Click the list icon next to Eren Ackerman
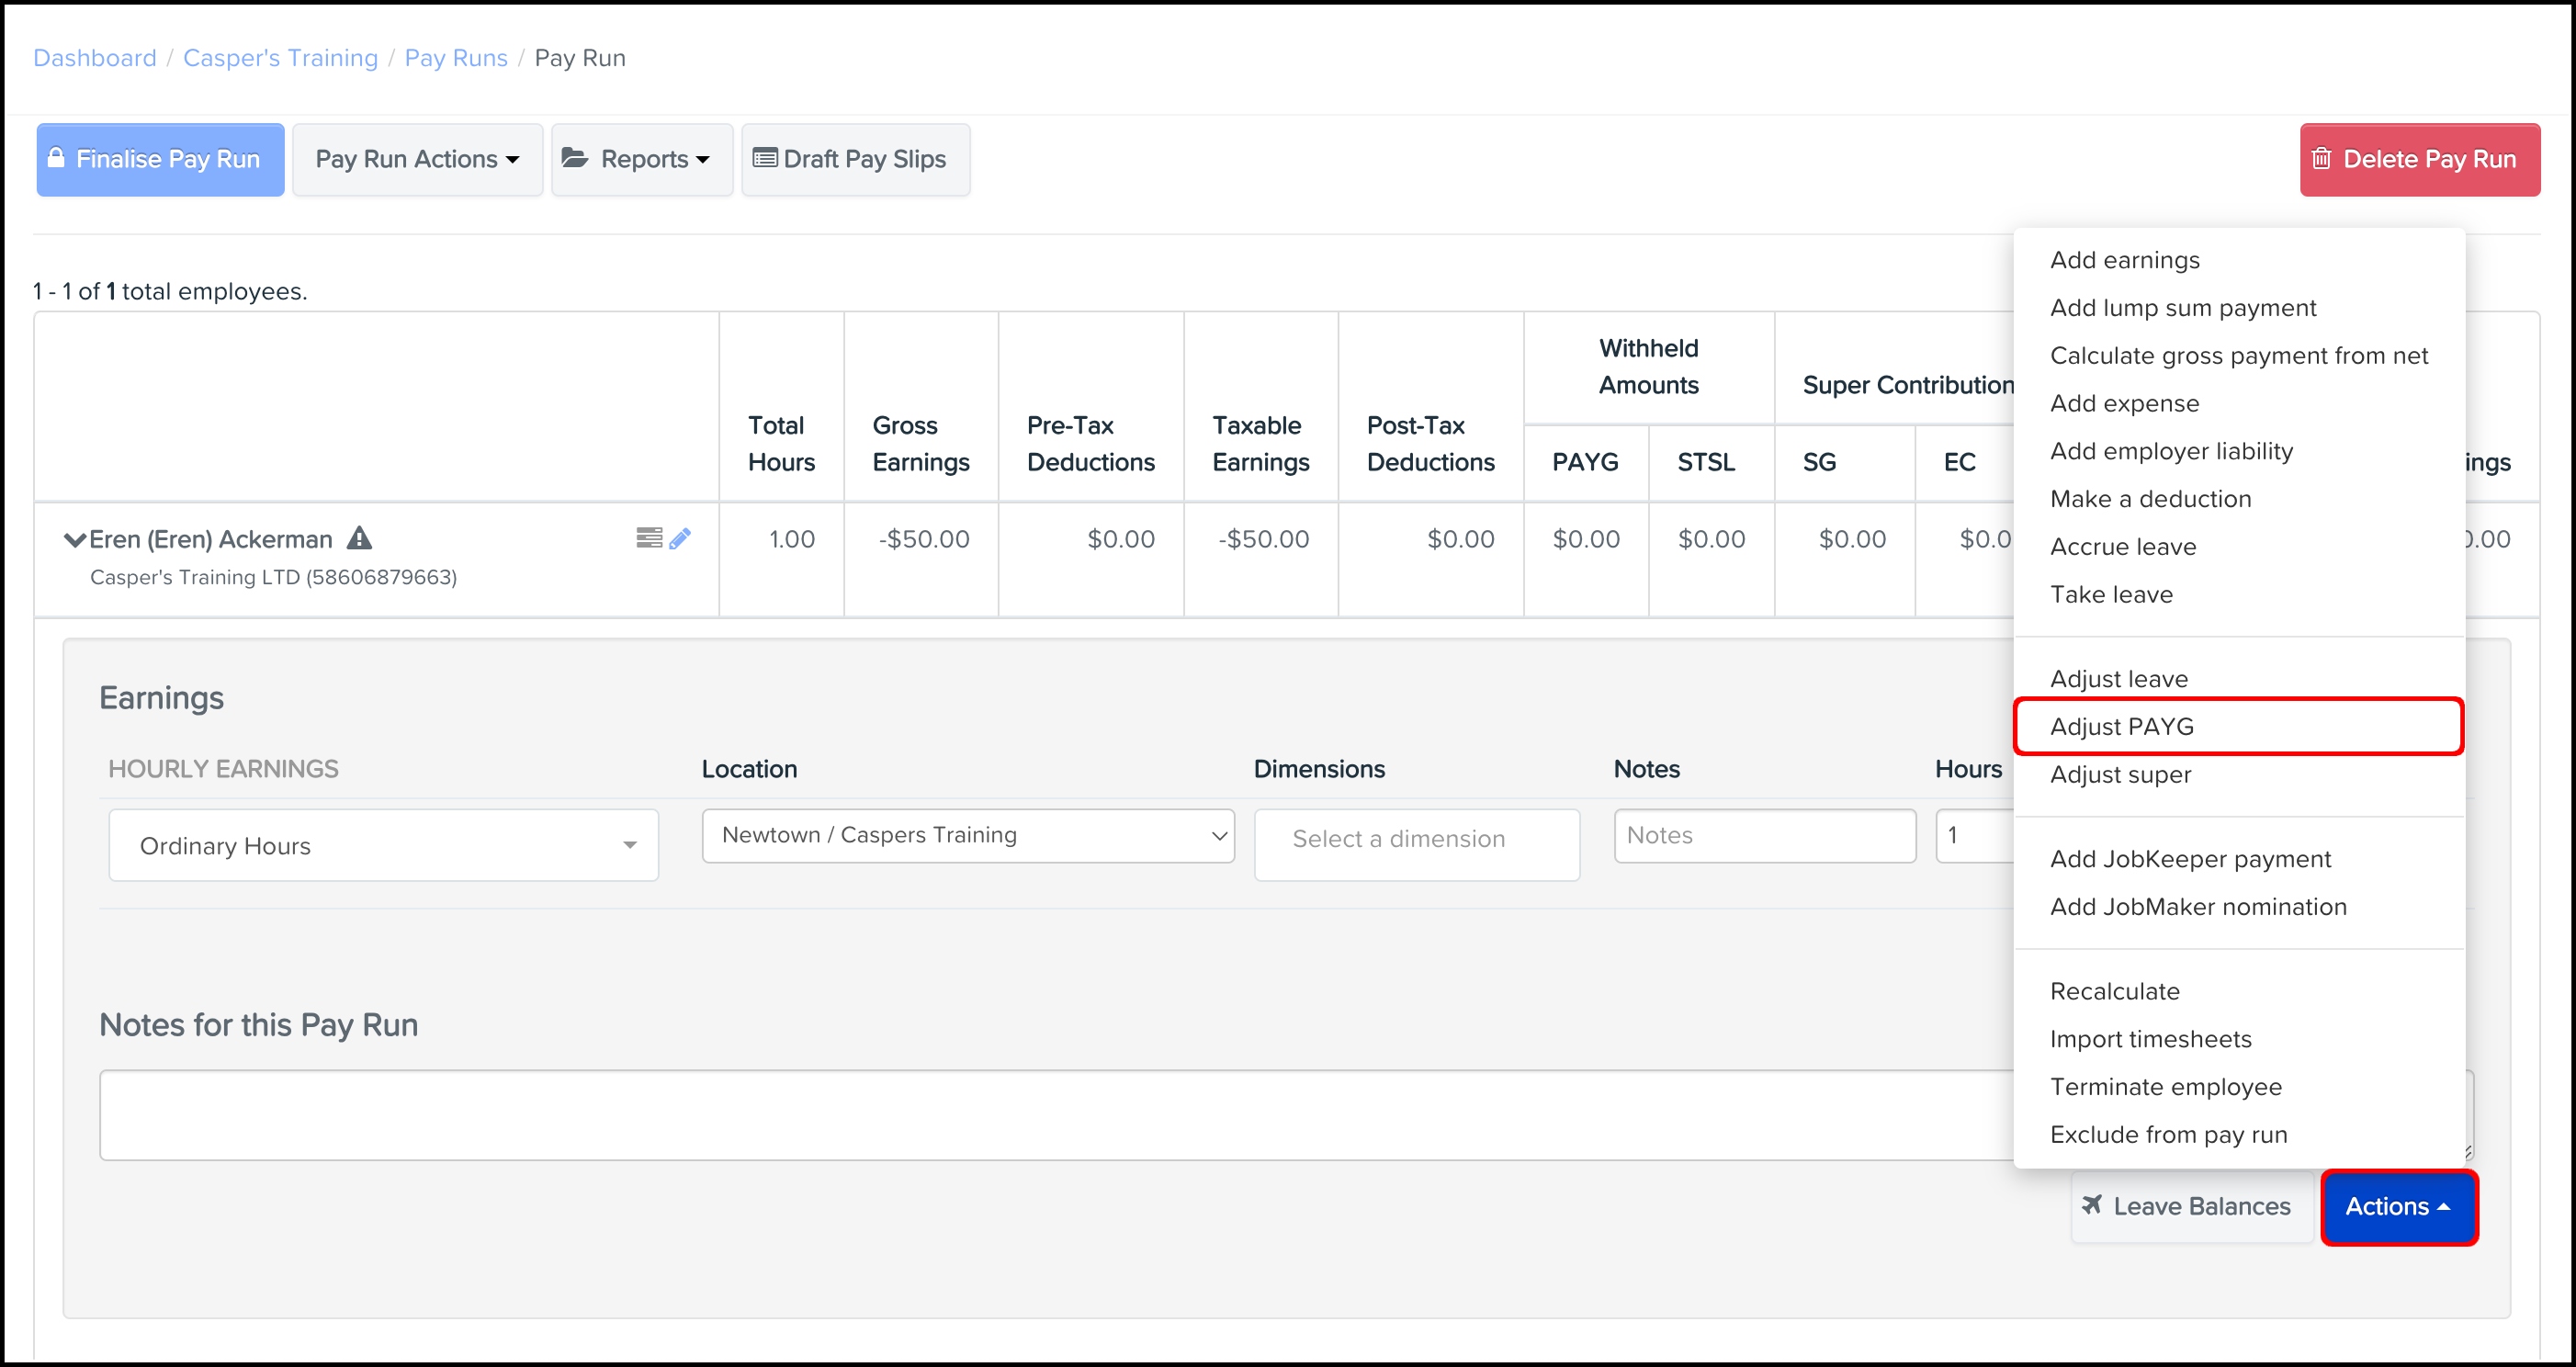The width and height of the screenshot is (2576, 1367). pyautogui.click(x=648, y=538)
